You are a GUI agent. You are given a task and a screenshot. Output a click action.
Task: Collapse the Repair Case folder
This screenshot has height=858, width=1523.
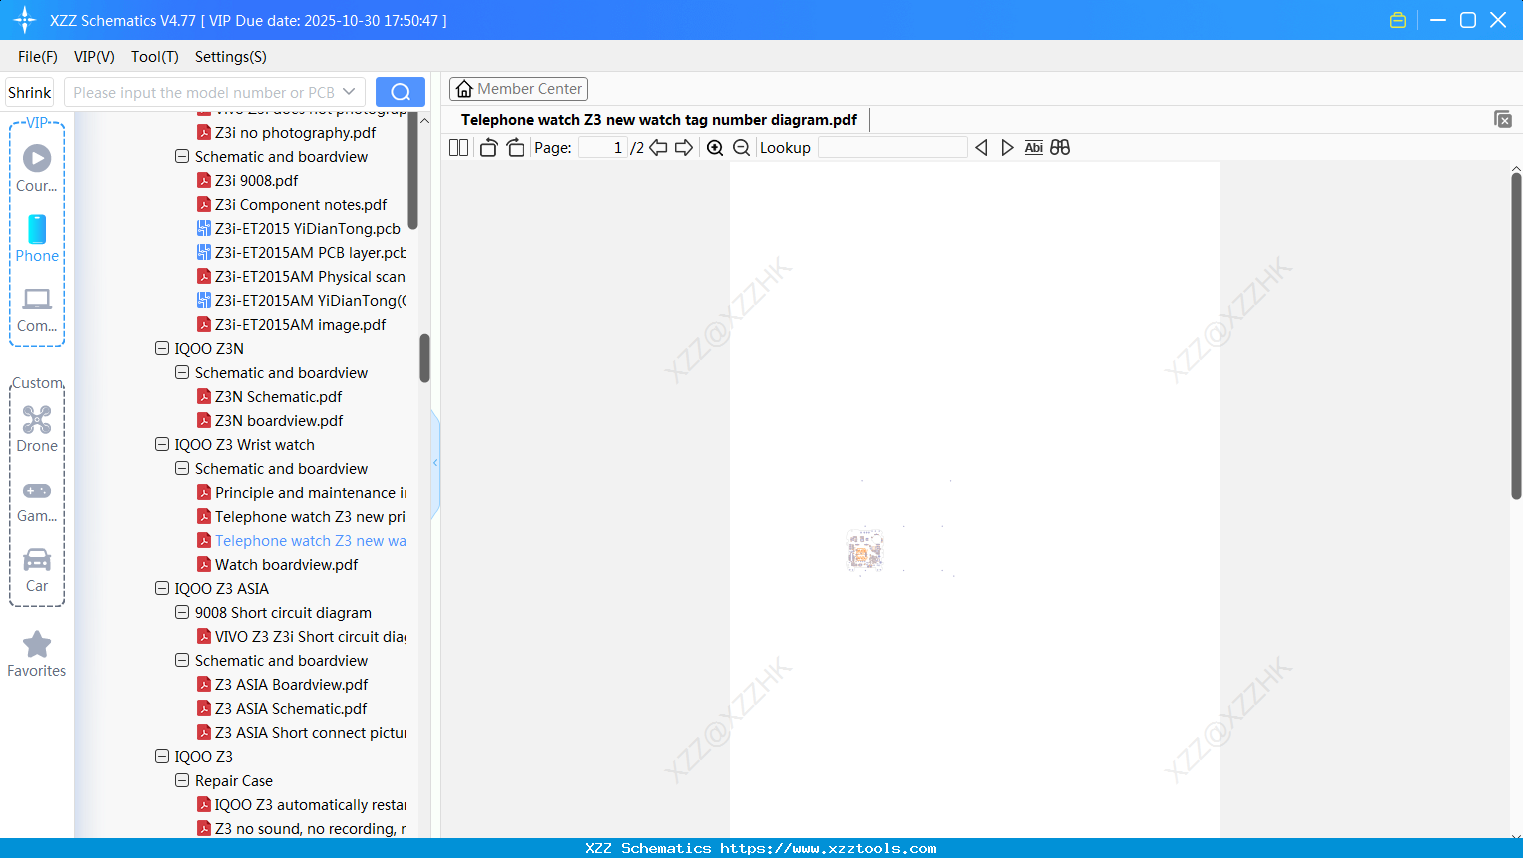[182, 781]
